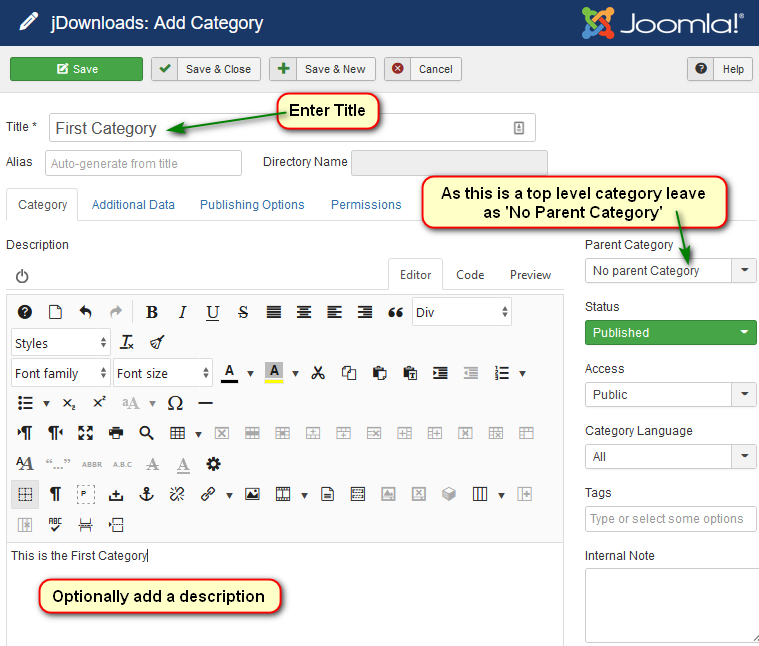Select the Category tab
Screen dimensions: 759x646
click(x=43, y=205)
